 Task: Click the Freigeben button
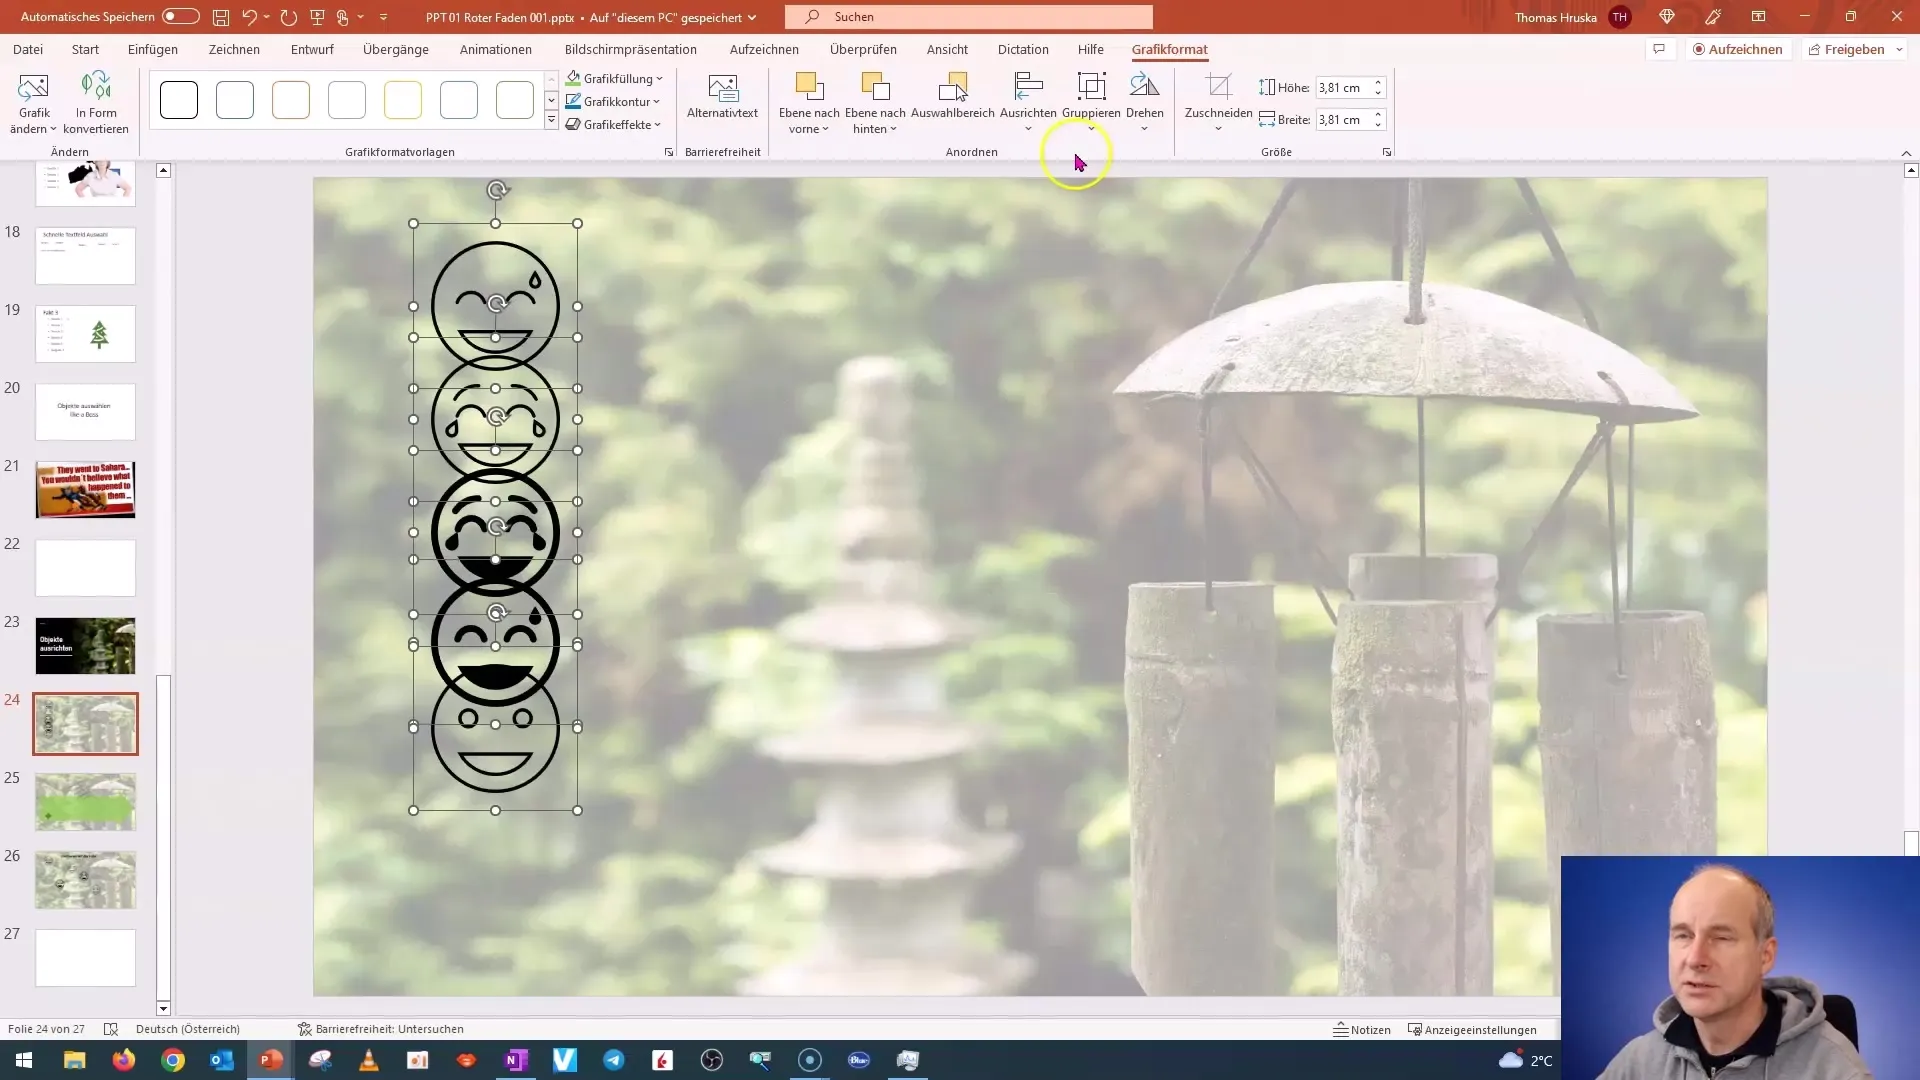click(1855, 49)
